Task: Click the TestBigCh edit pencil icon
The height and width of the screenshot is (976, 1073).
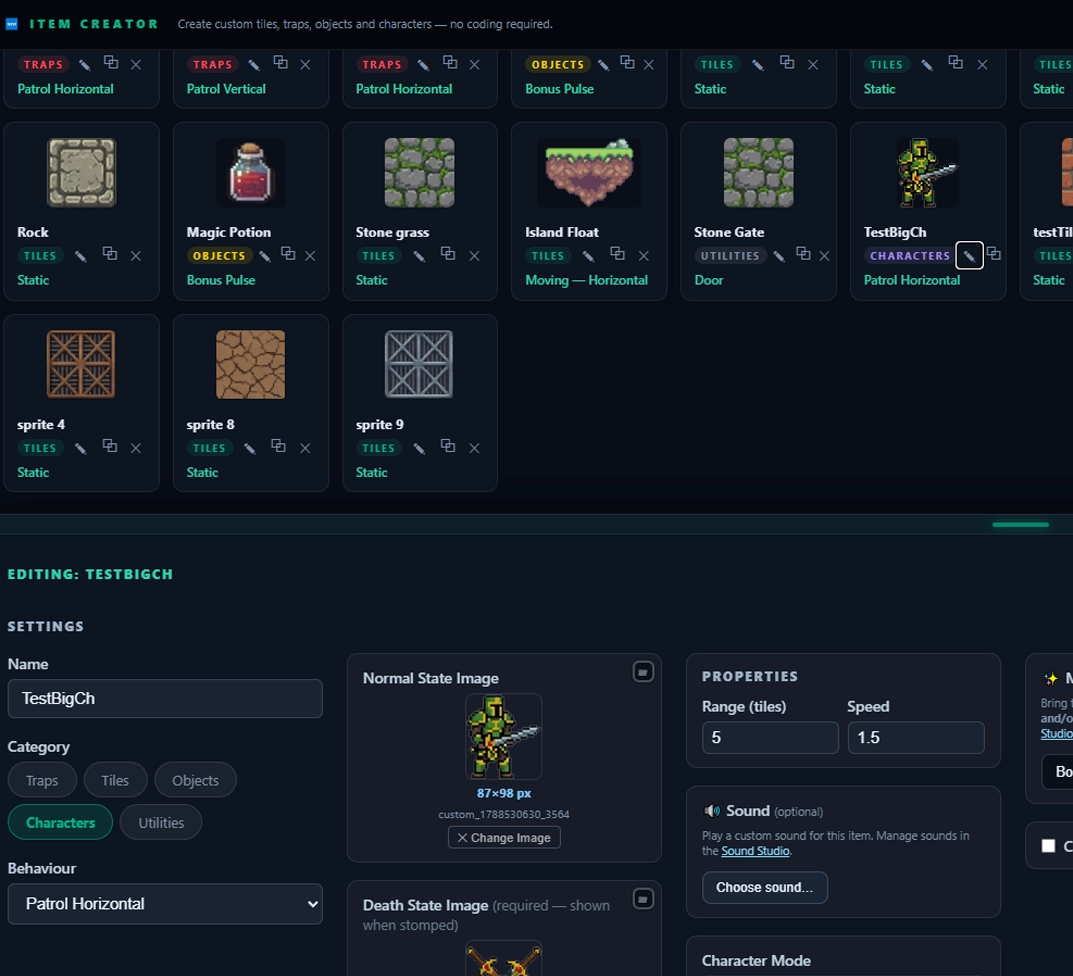Action: click(x=970, y=256)
